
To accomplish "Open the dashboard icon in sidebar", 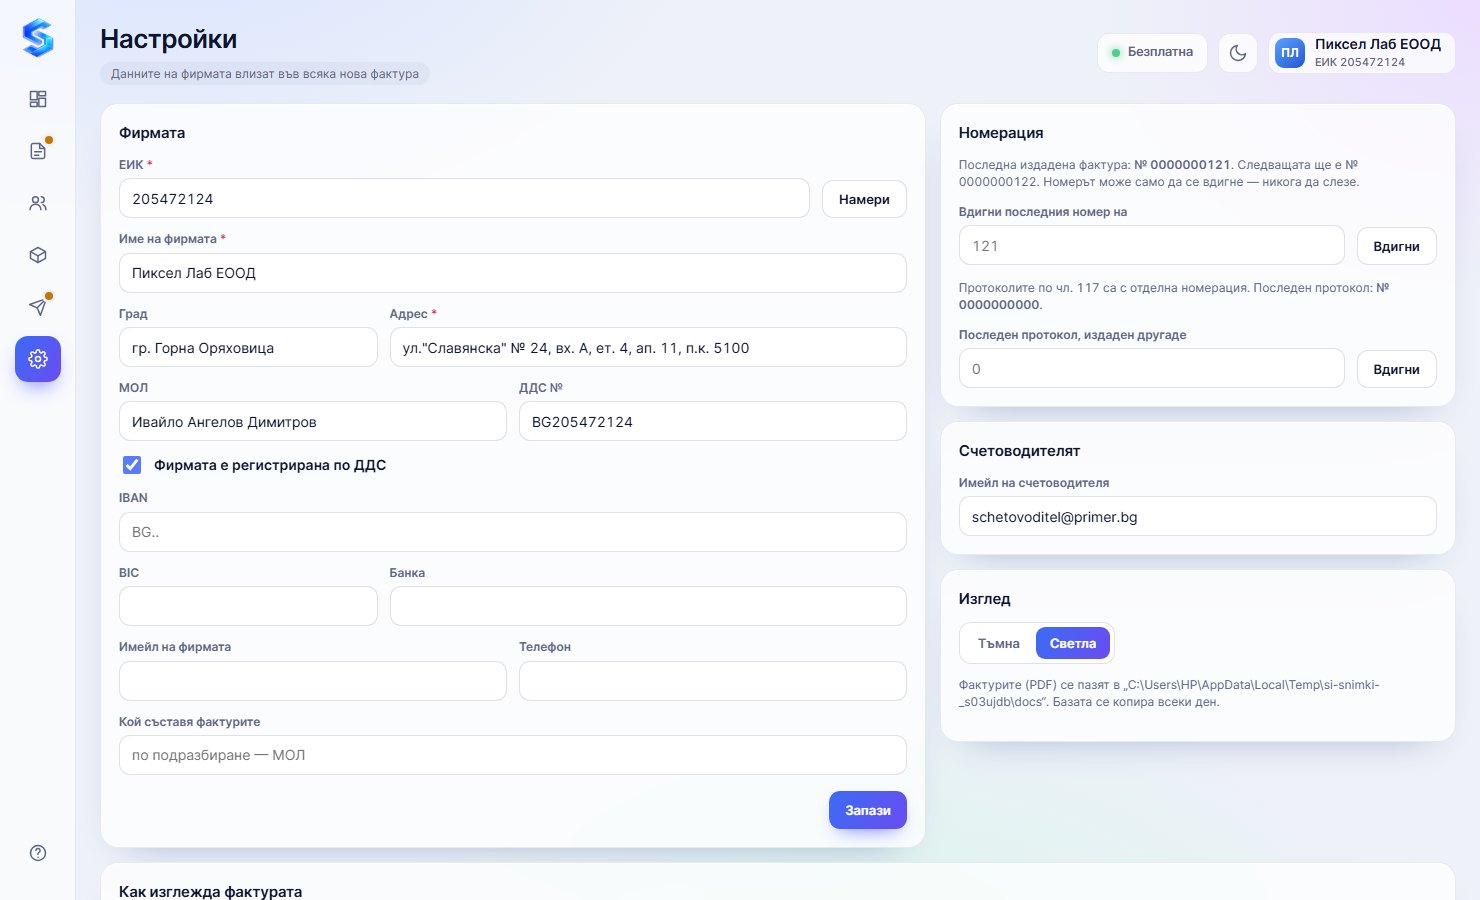I will point(38,99).
